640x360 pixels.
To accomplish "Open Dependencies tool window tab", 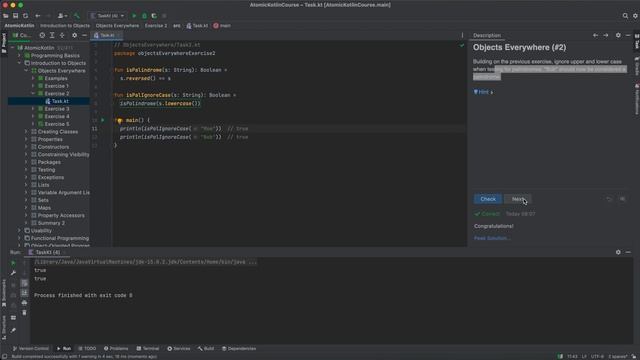I will (239, 349).
